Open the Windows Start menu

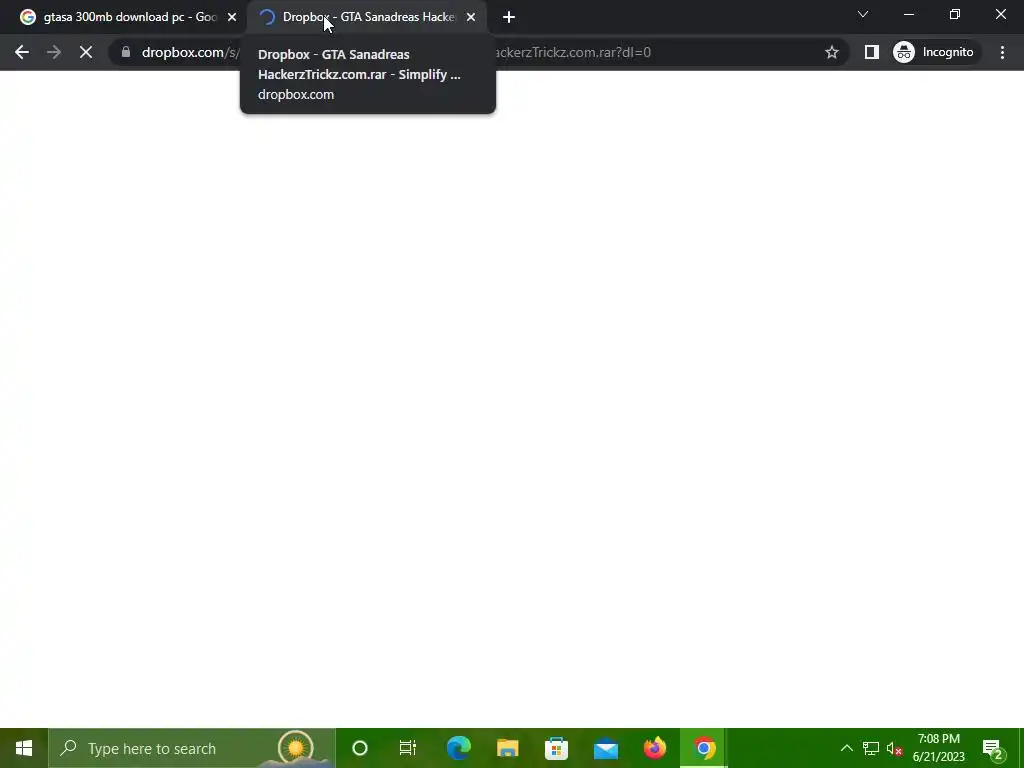(24, 748)
